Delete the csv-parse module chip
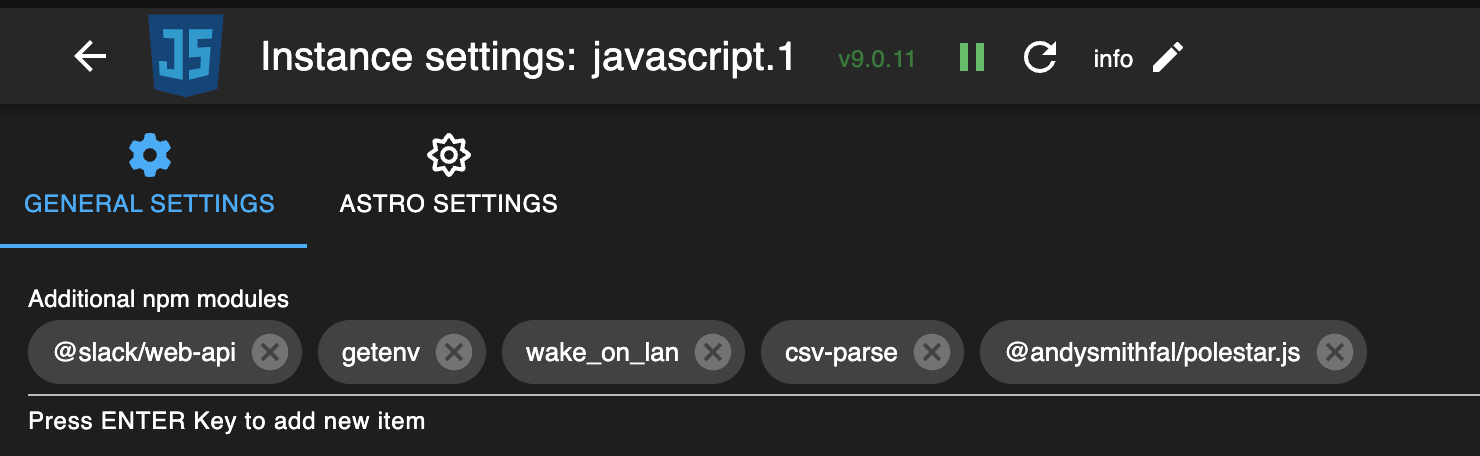The width and height of the screenshot is (1480, 456). point(931,352)
